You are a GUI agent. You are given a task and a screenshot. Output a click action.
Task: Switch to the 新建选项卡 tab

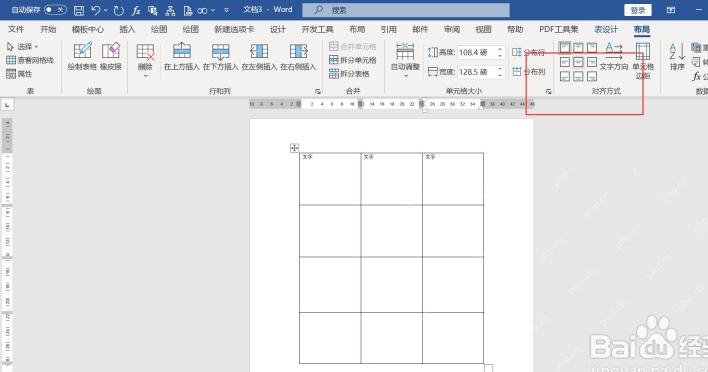(x=234, y=29)
